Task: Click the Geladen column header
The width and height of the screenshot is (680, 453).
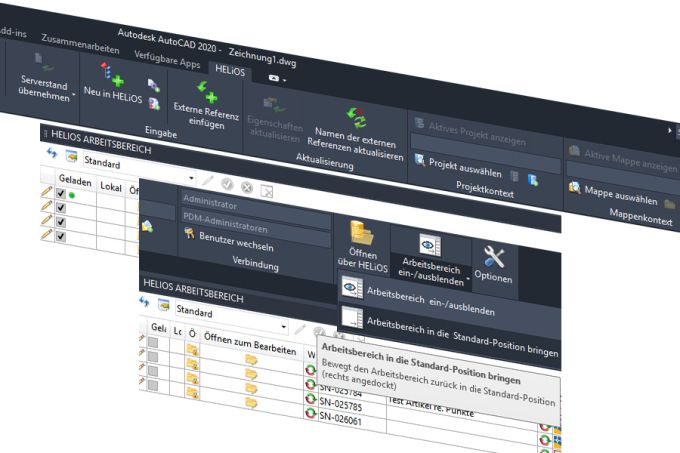Action: (75, 180)
